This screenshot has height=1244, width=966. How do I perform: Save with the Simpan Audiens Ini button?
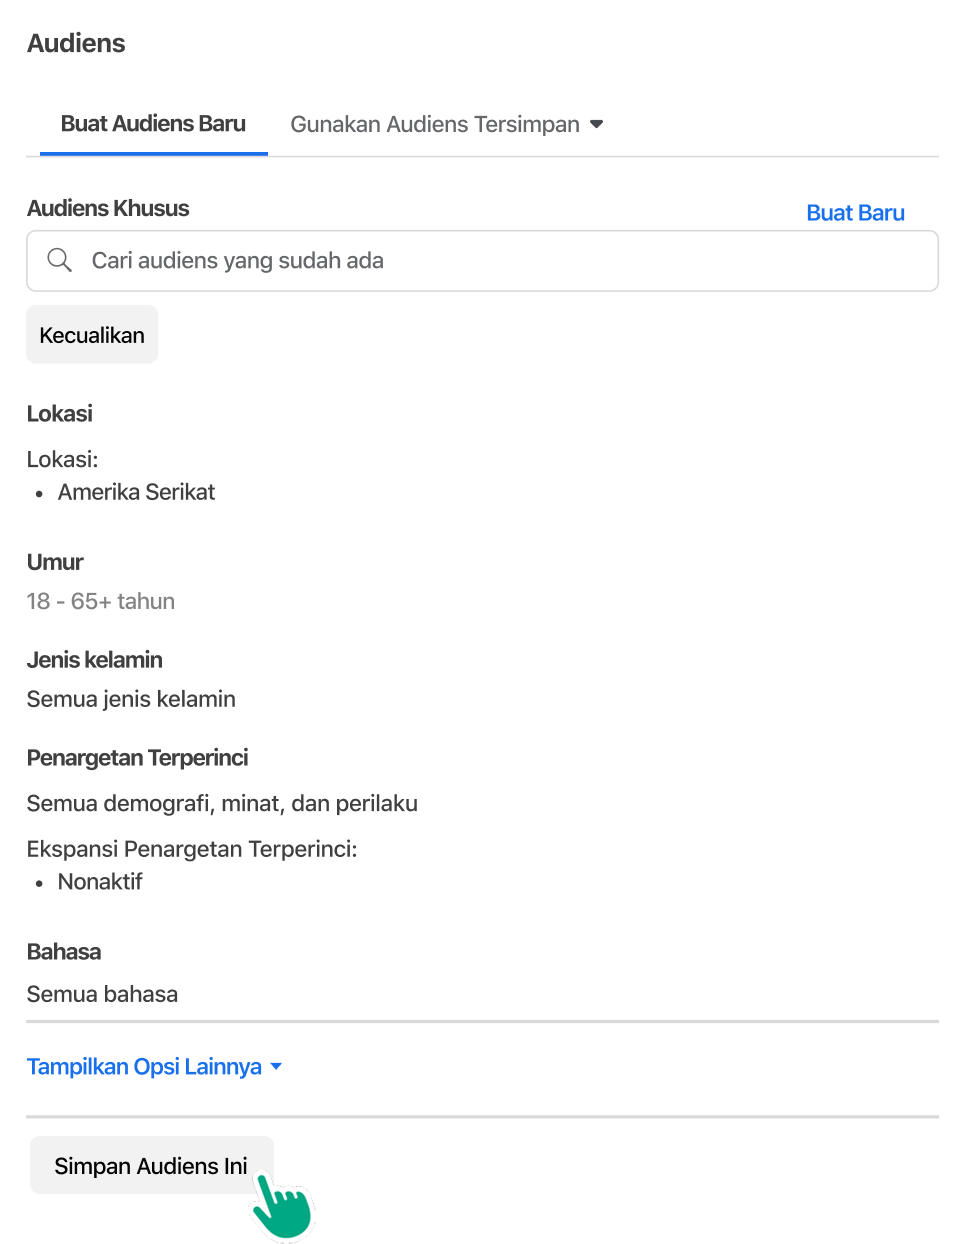[x=151, y=1166]
